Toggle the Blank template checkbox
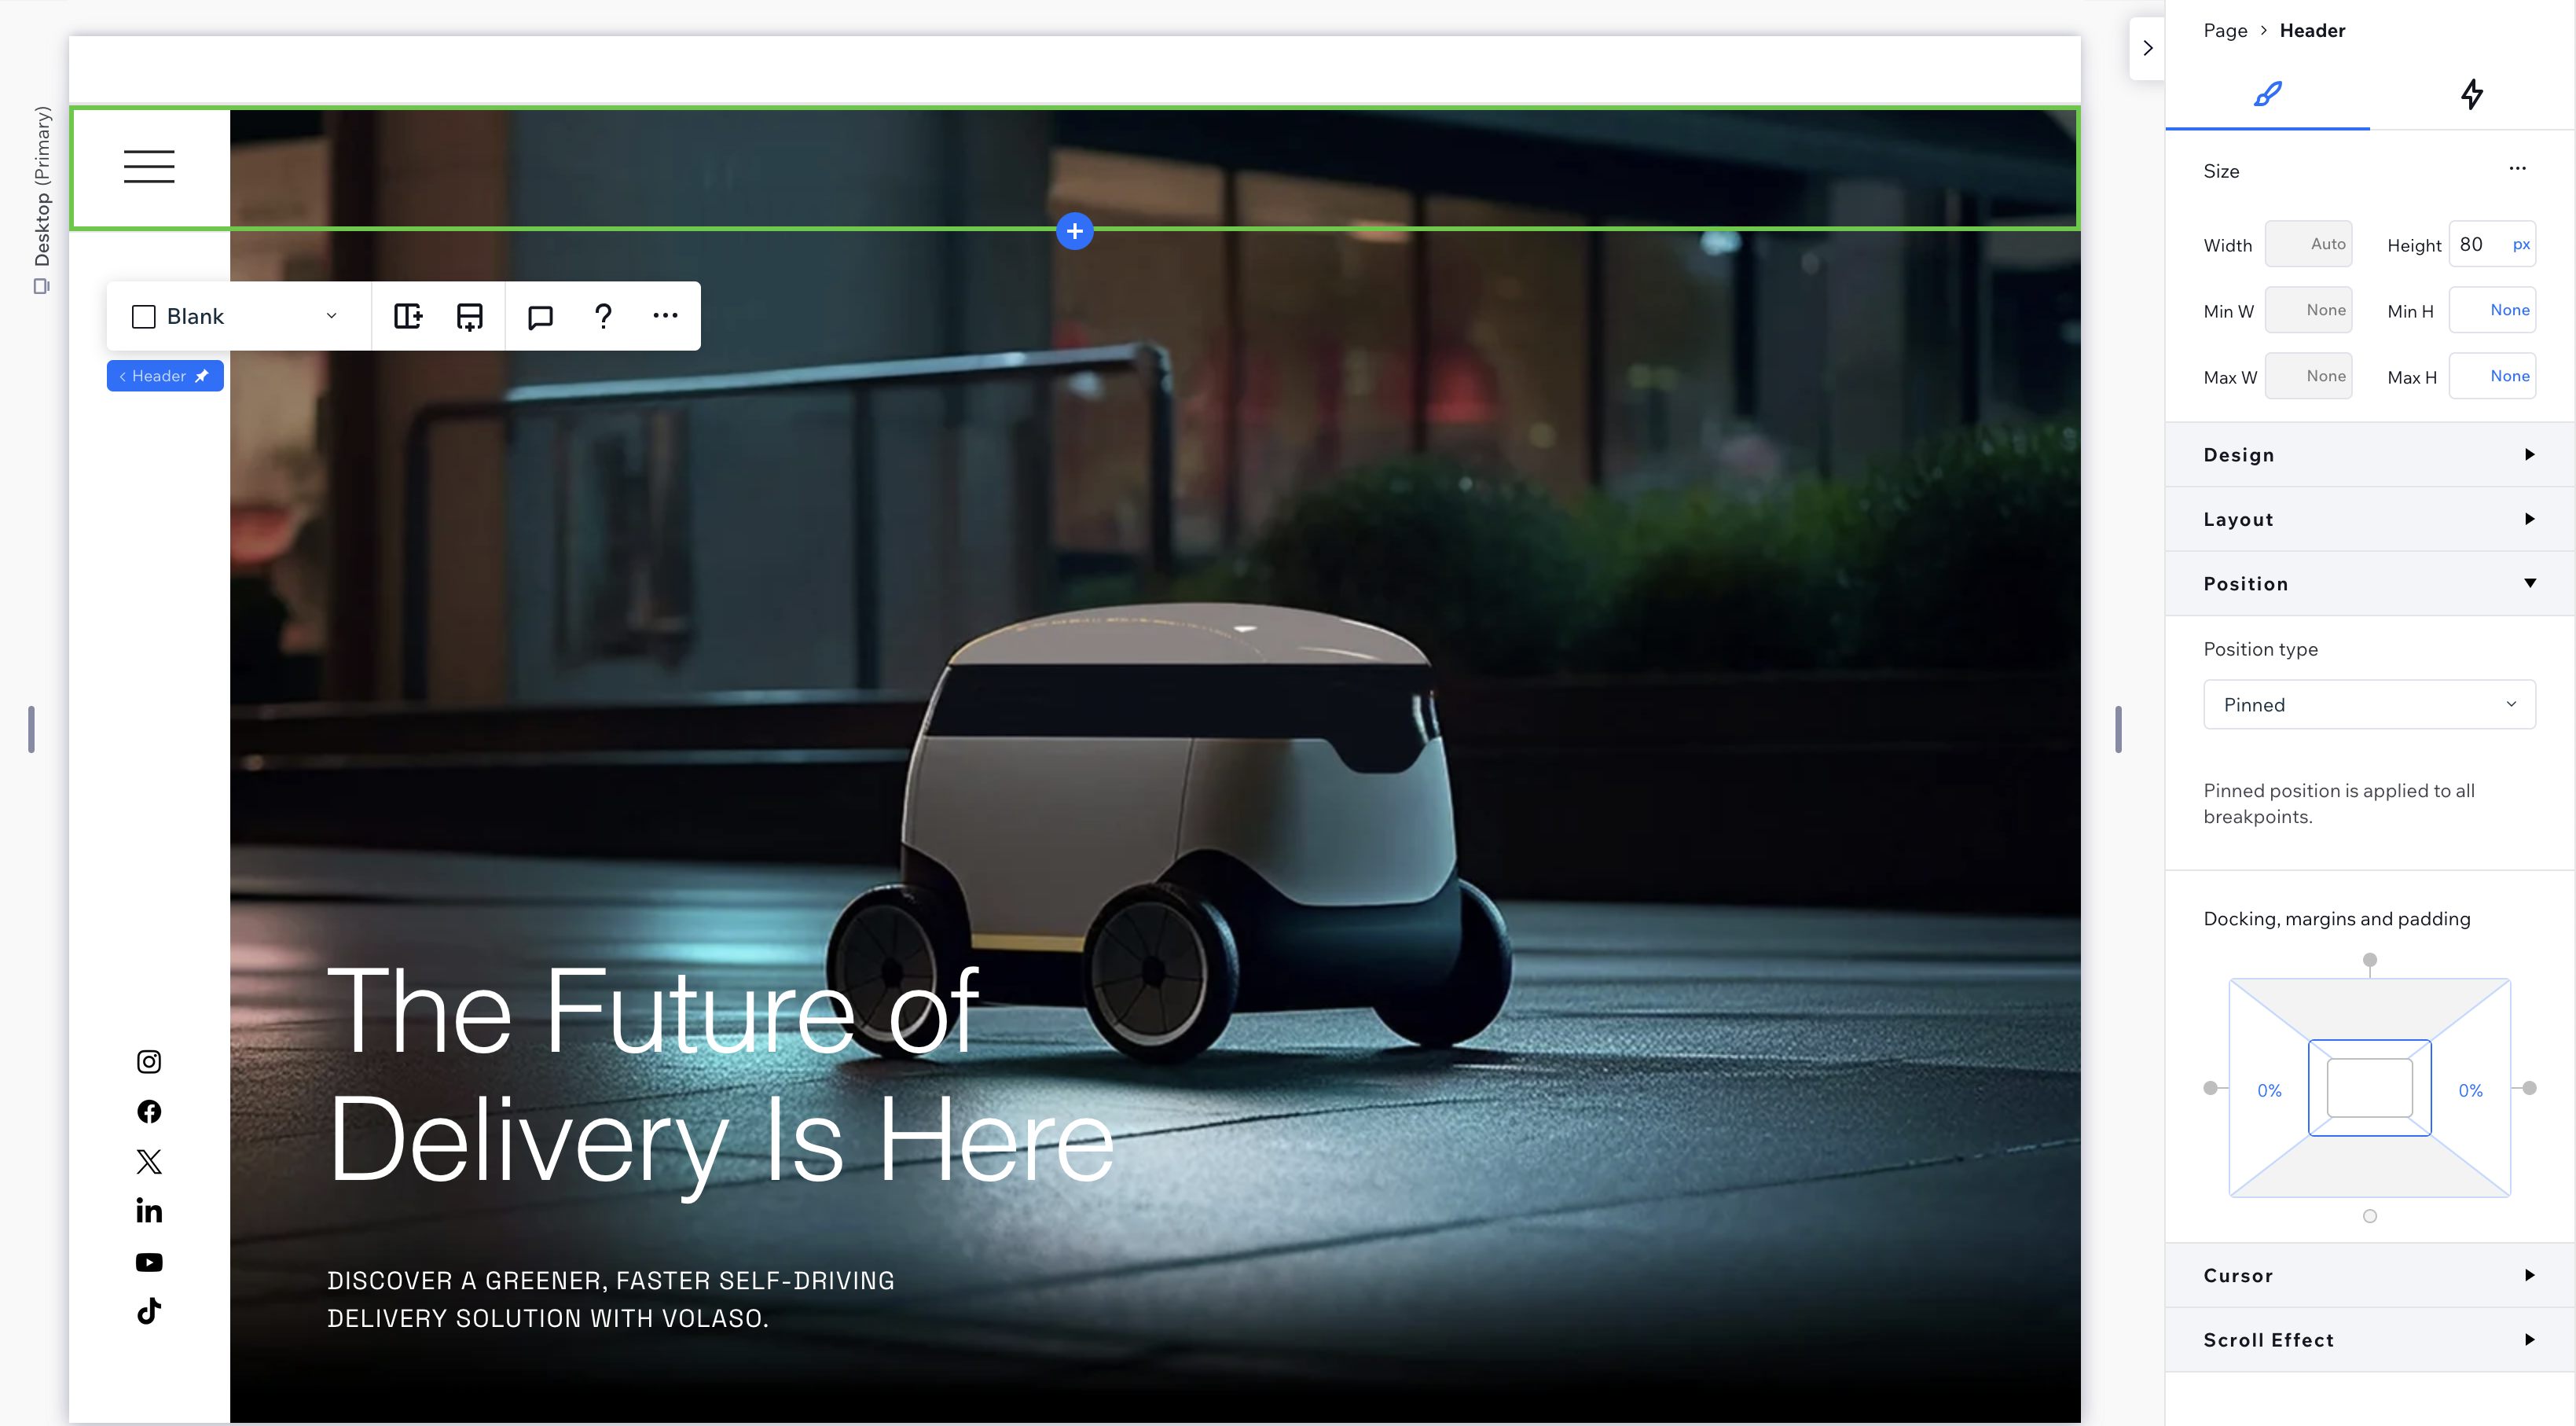 (142, 314)
